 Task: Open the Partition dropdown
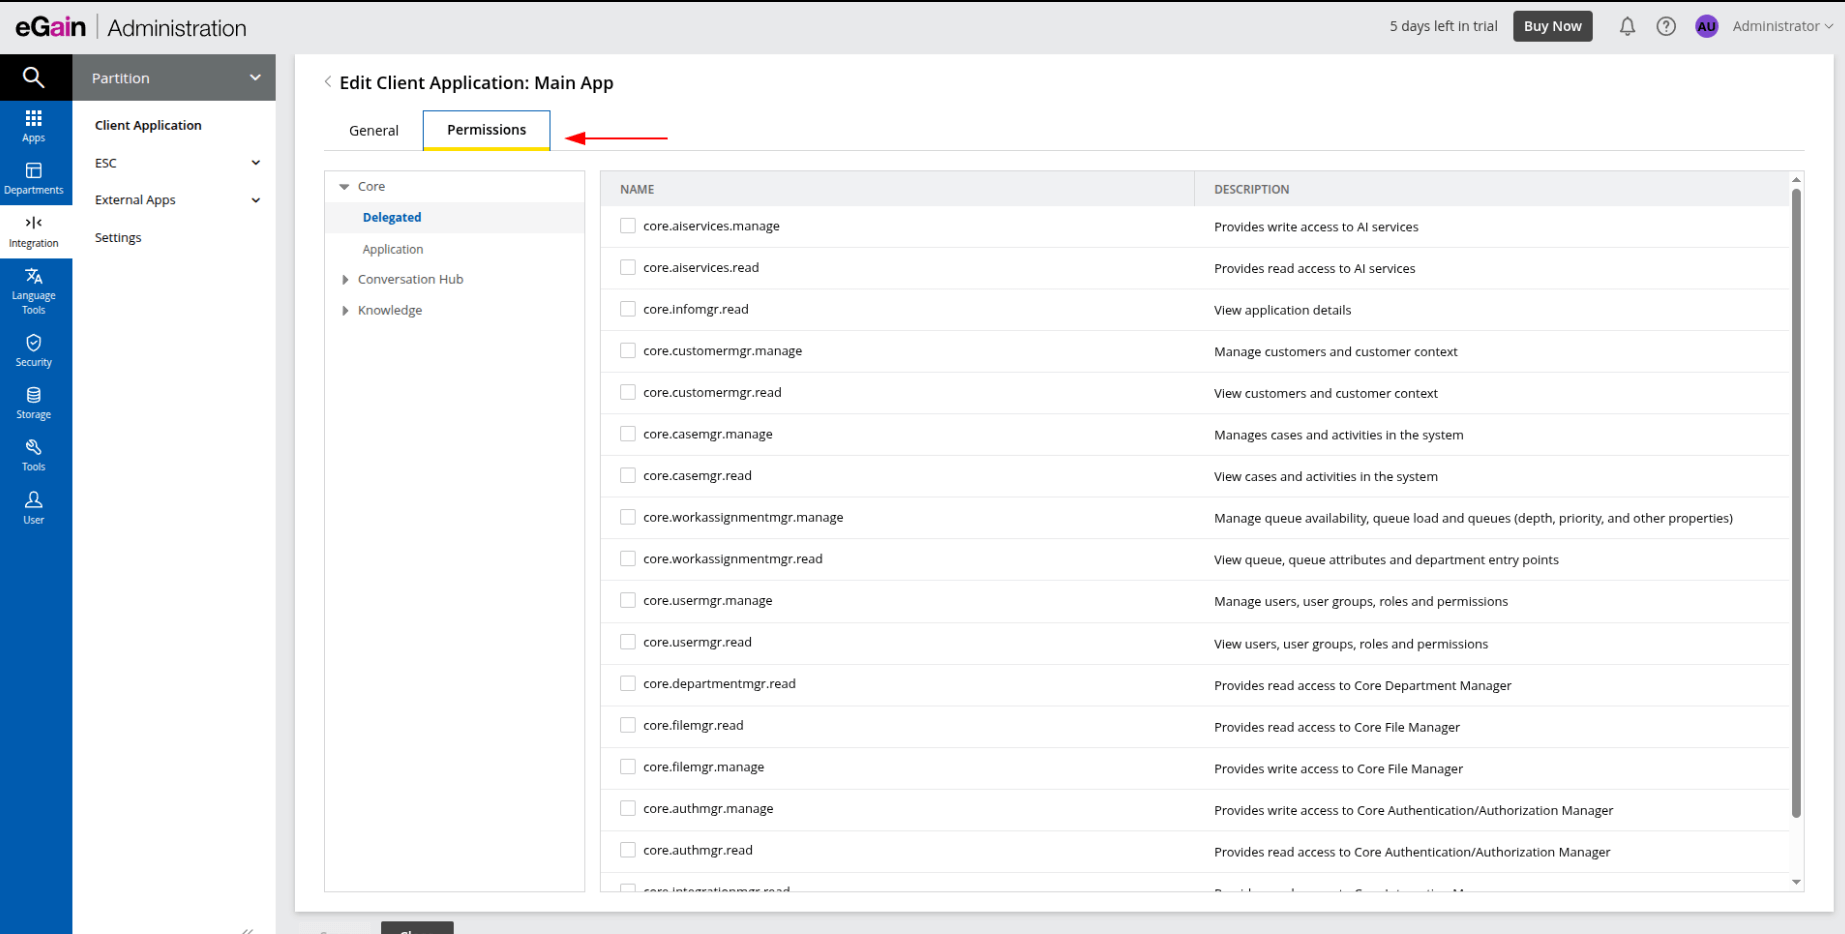174,78
